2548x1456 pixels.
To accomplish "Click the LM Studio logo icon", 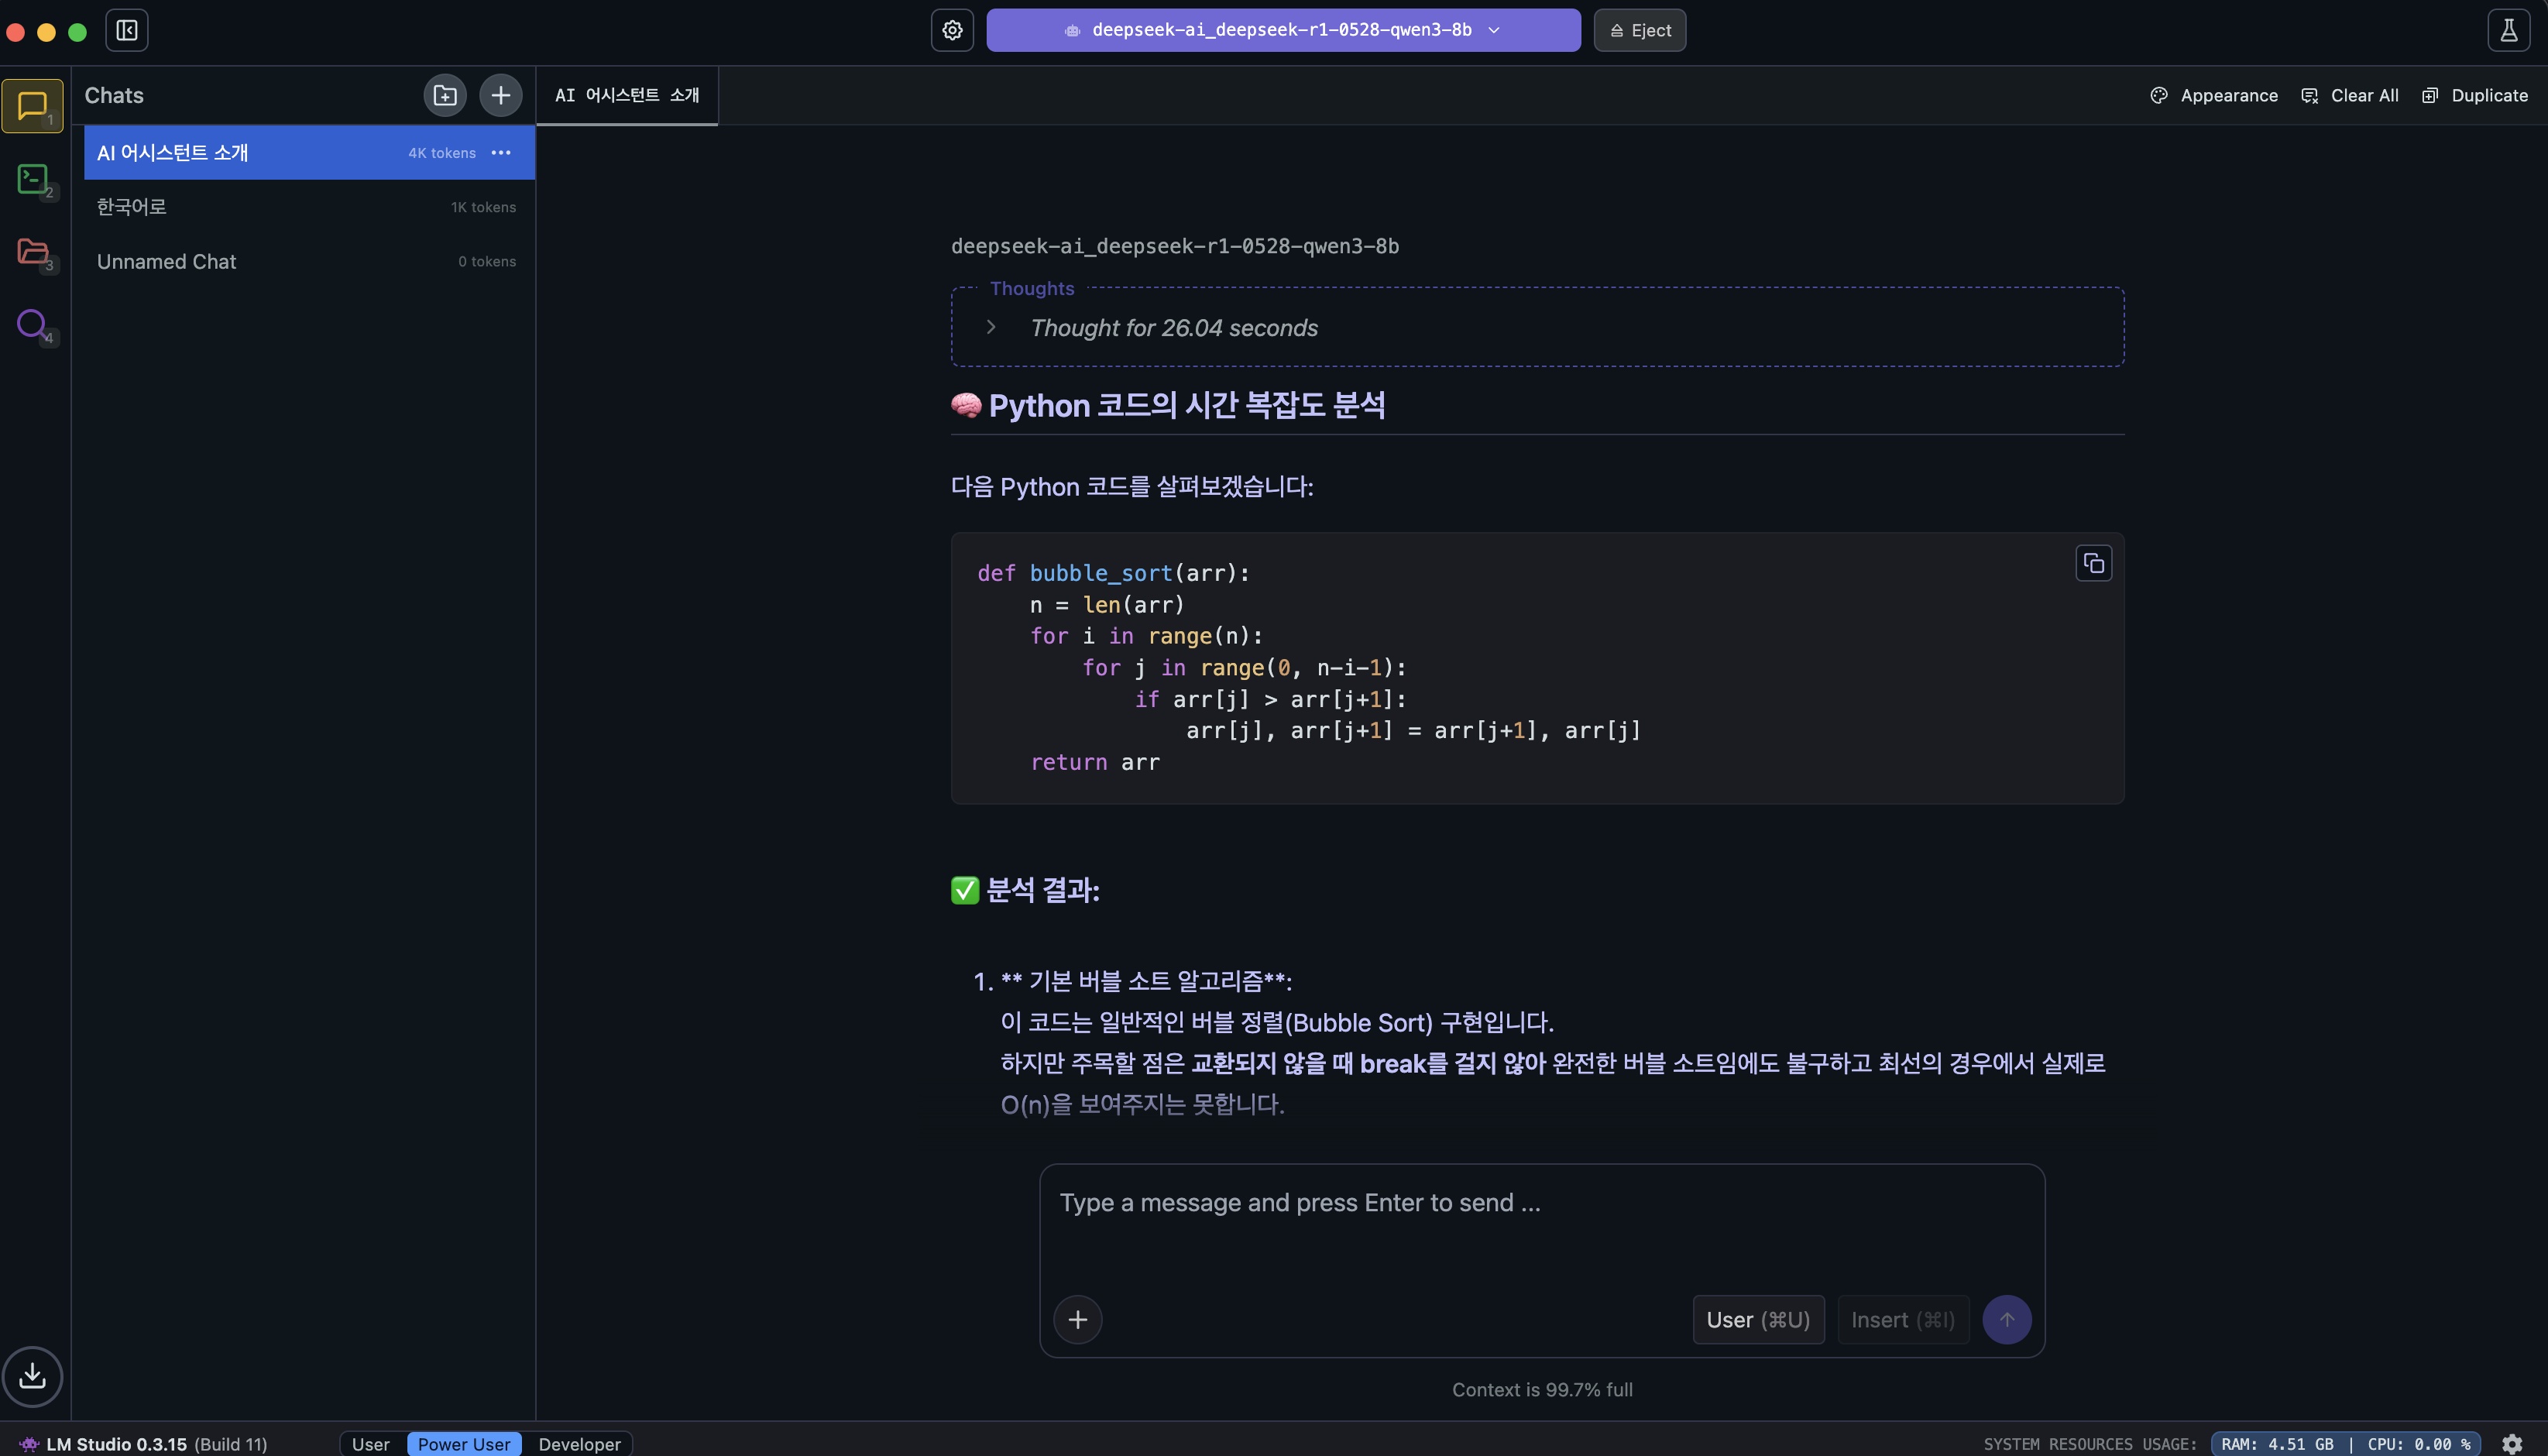I will coord(29,1444).
